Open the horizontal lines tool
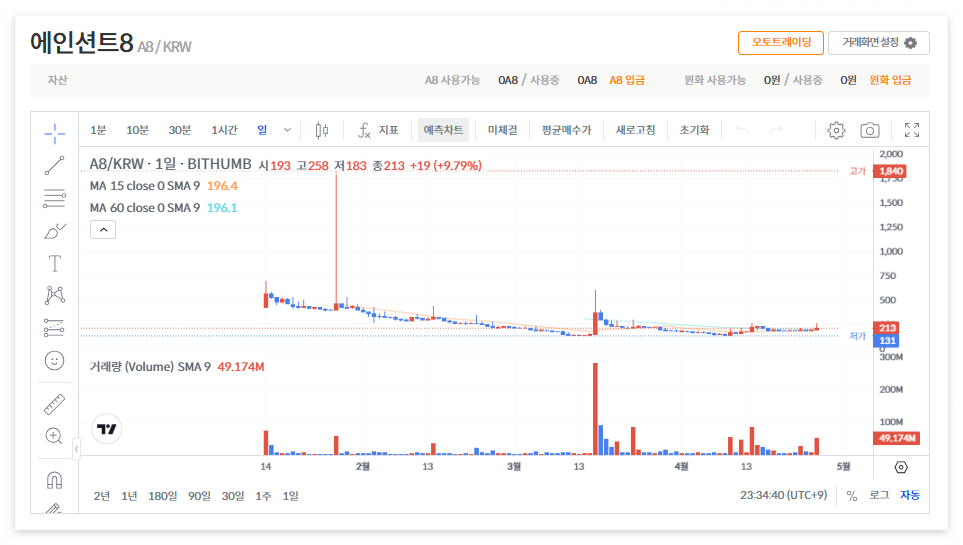Screen dimensions: 963x545 [55, 198]
